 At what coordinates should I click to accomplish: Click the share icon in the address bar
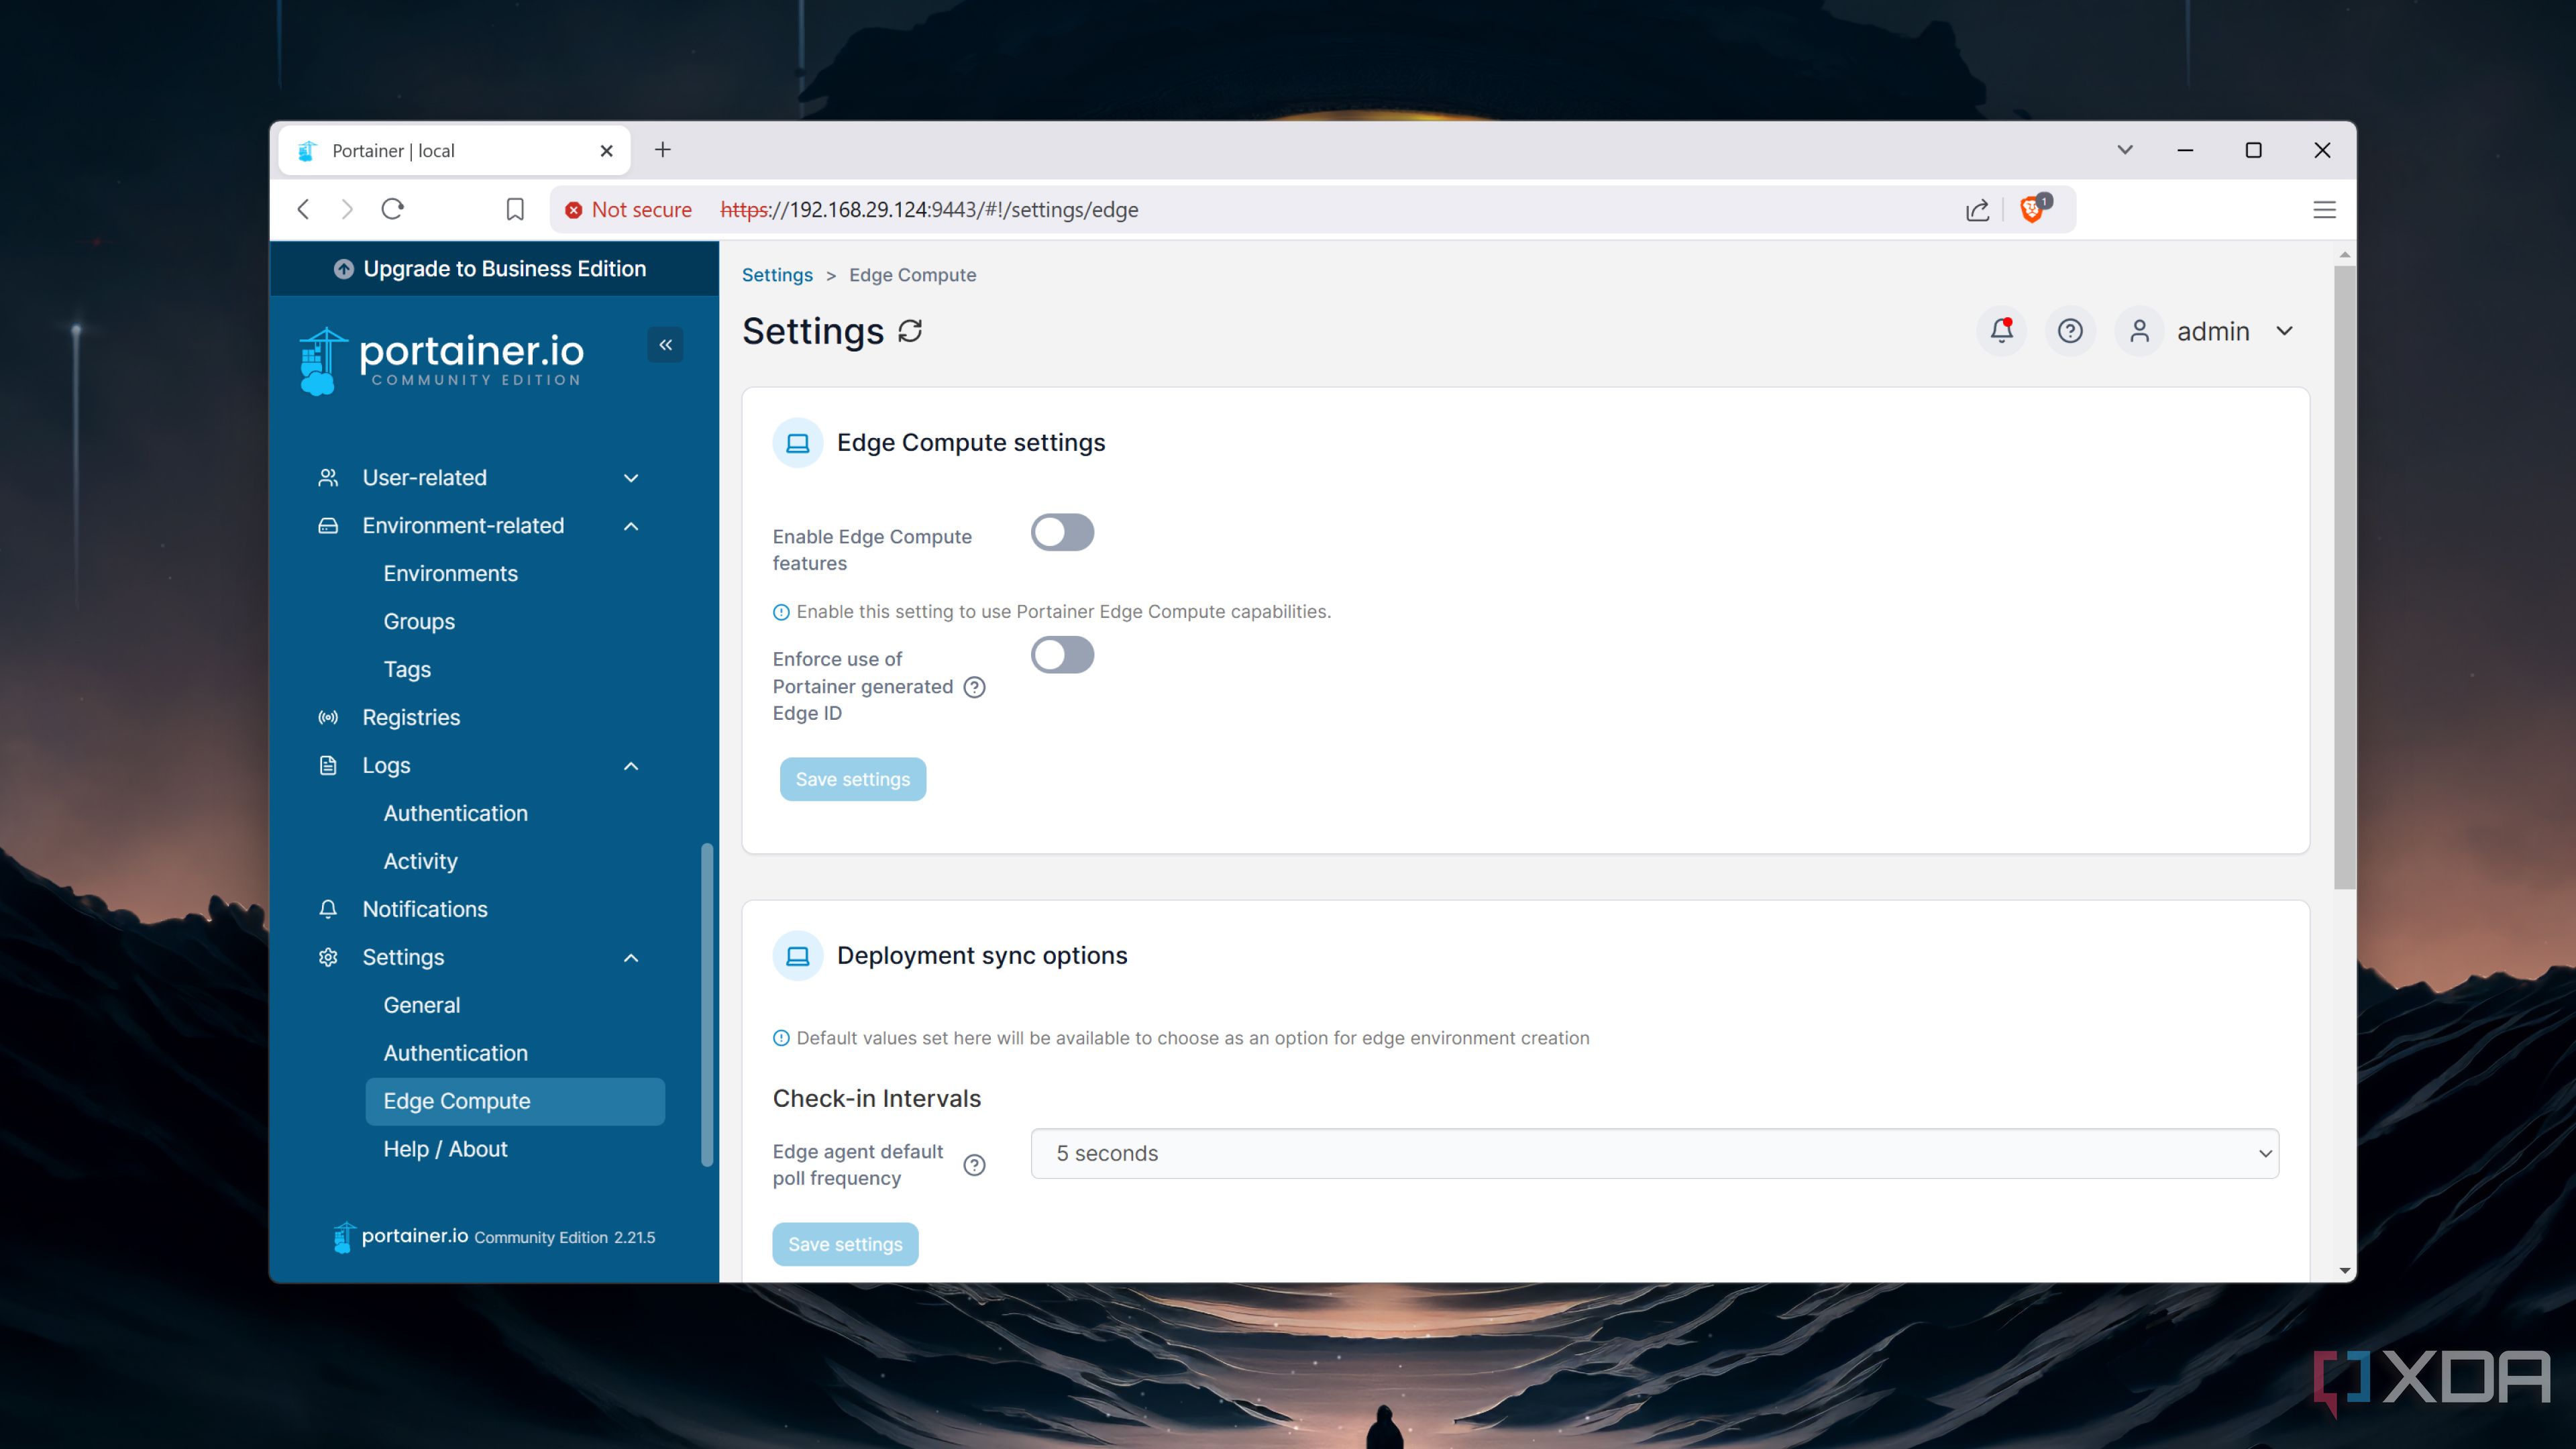tap(1977, 210)
